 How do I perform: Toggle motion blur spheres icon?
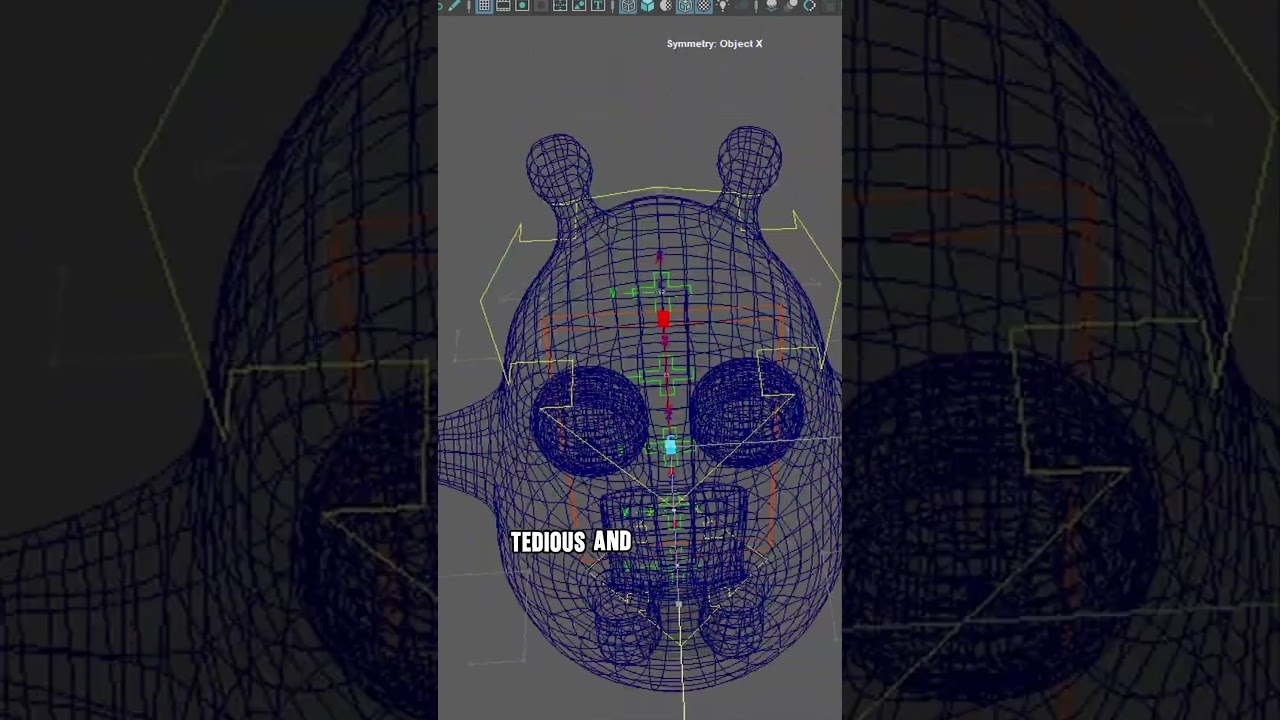tap(792, 6)
